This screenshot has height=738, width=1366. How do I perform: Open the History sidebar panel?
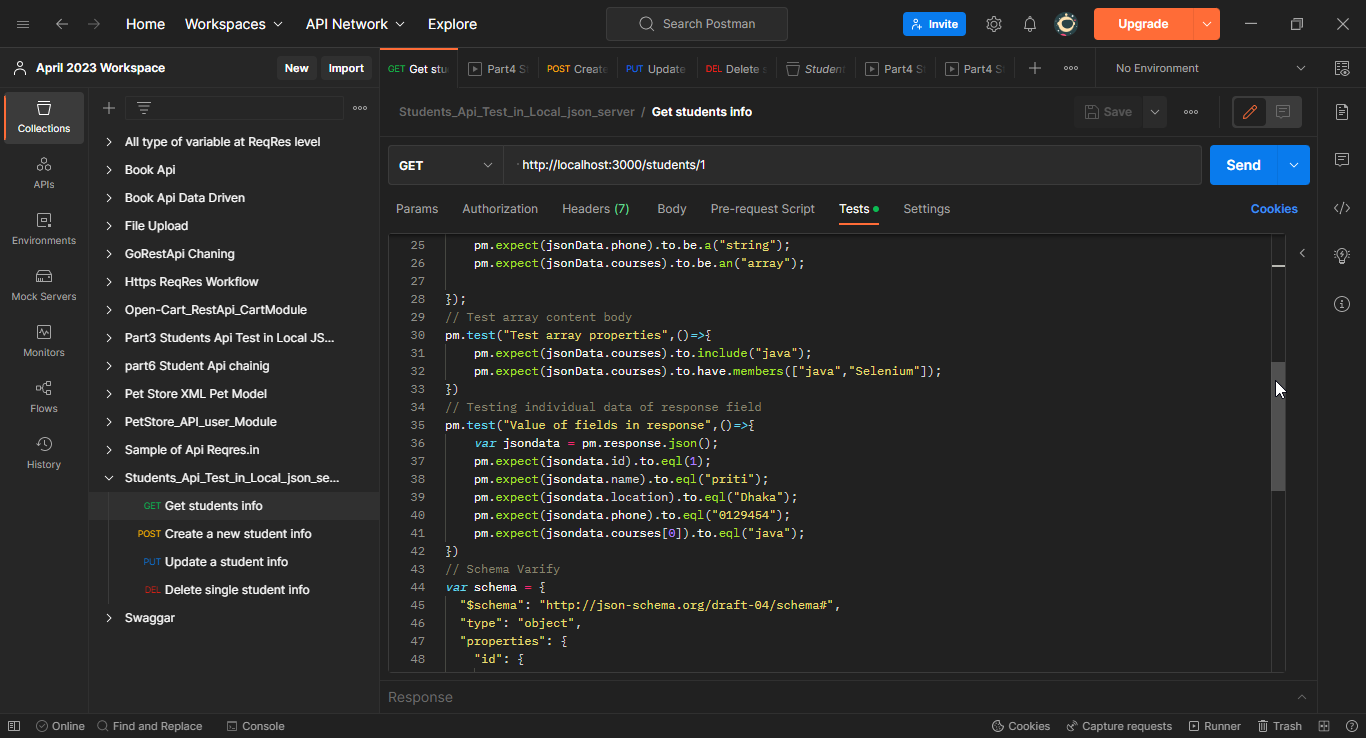44,454
